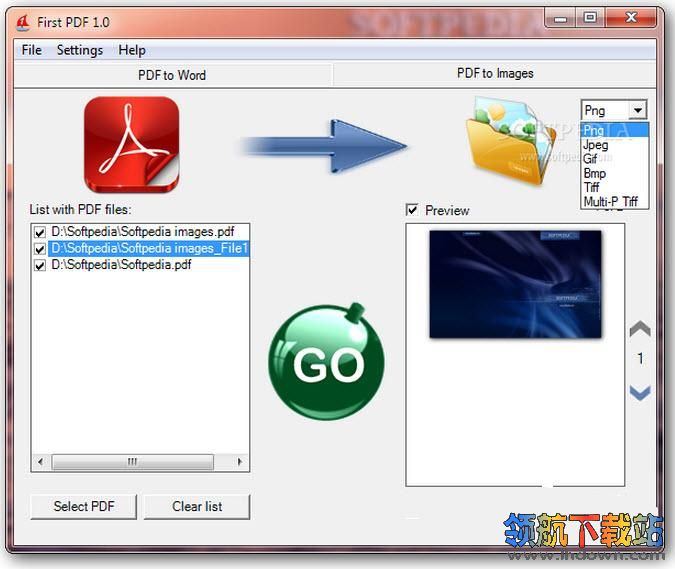This screenshot has width=675, height=569.
Task: Go to next preview page arrow
Action: (x=640, y=392)
